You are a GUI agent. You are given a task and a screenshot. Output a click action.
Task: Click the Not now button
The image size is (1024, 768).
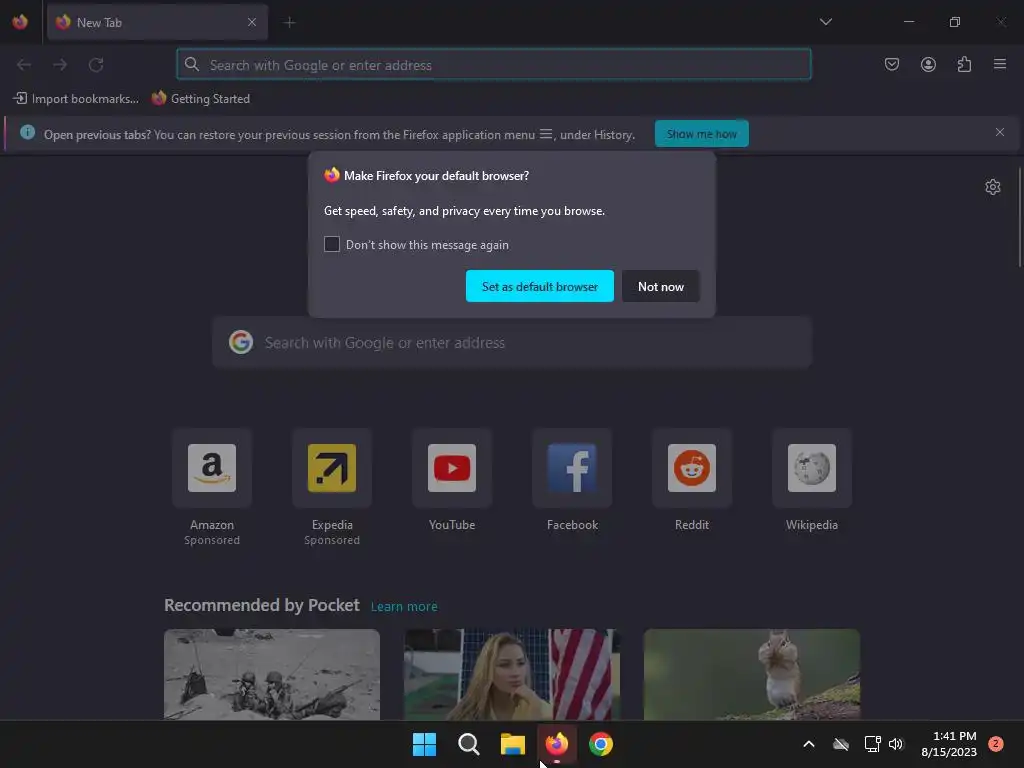click(x=660, y=286)
